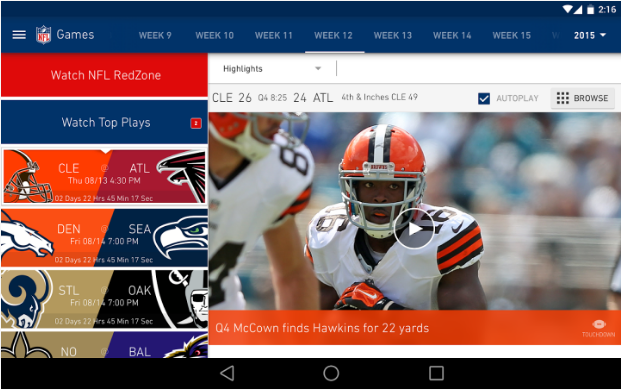621x390 pixels.
Task: Tap the Android back navigation button
Action: [227, 373]
